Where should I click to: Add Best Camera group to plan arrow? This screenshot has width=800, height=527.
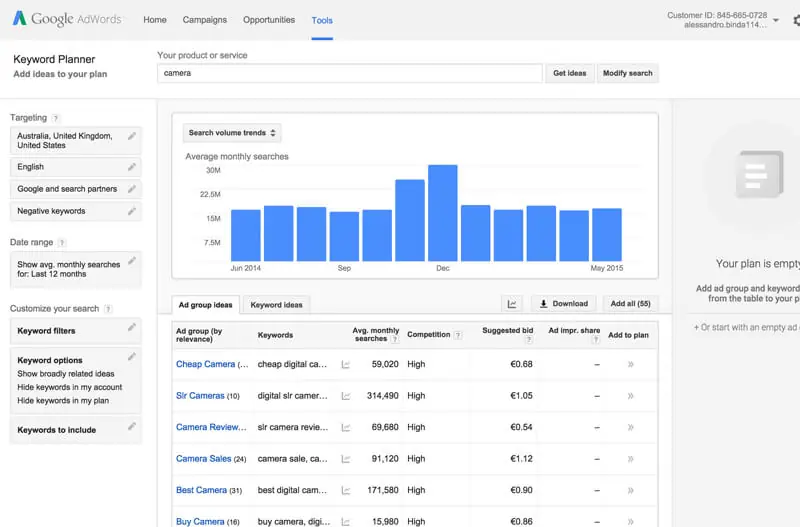coord(631,490)
